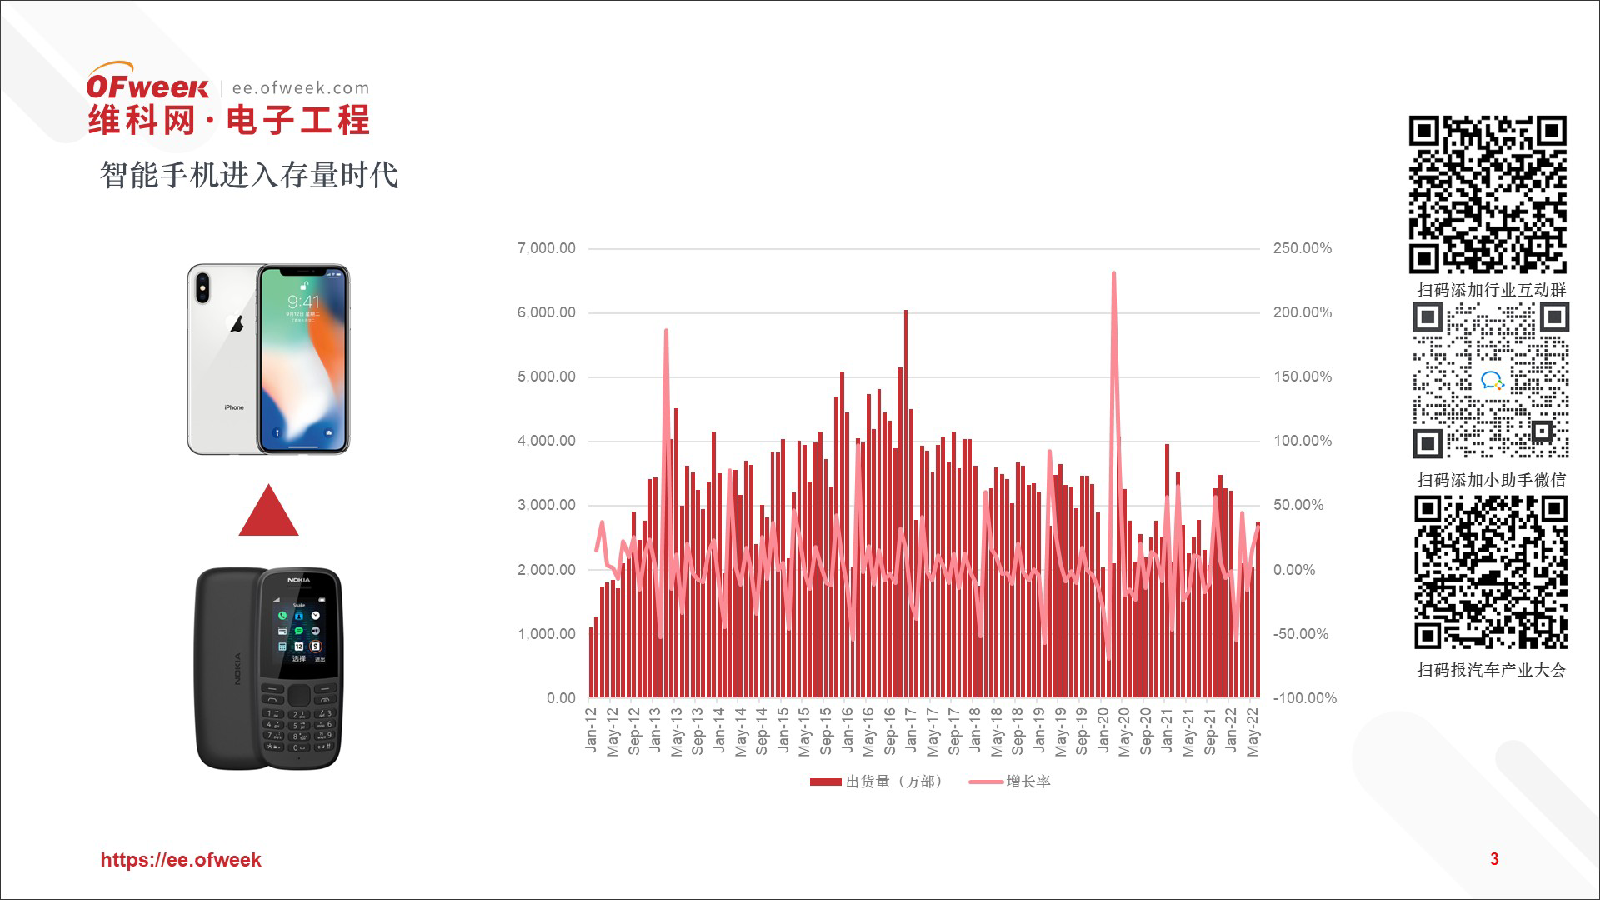The width and height of the screenshot is (1600, 900).
Task: Click the top QR code for 行业互动群
Action: 1488,195
